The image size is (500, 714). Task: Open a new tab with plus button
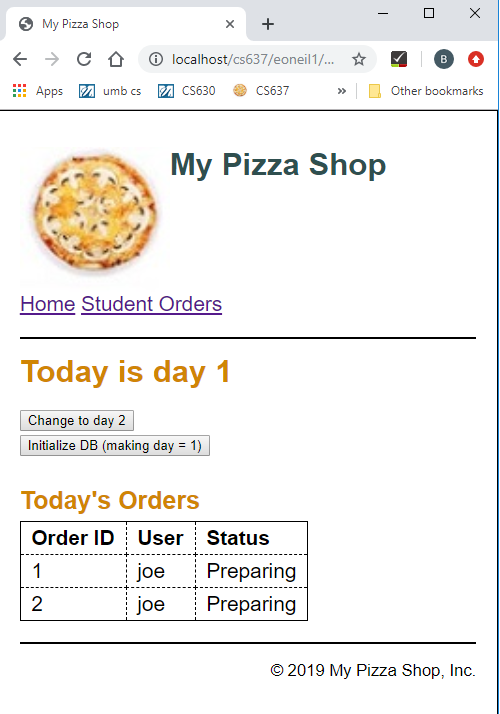click(268, 24)
